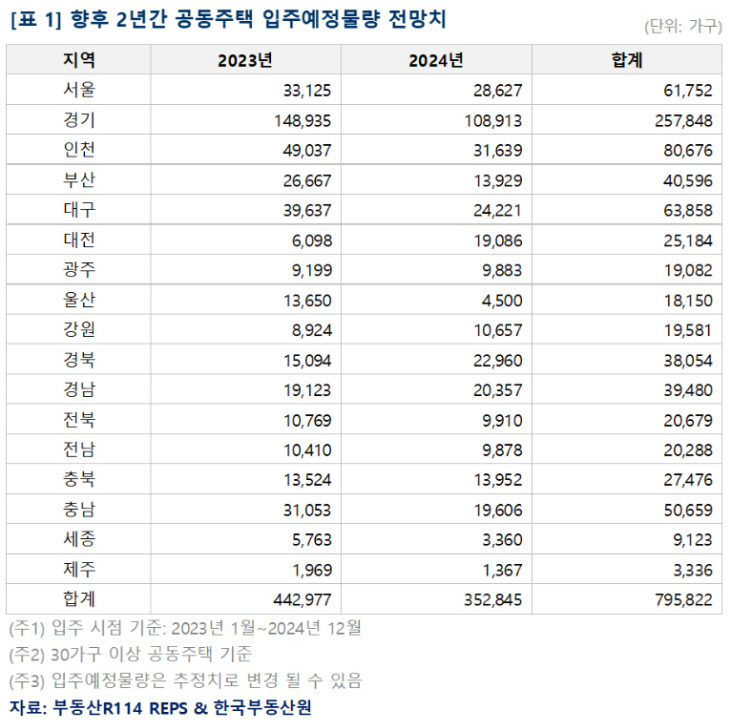Click the value 9,878
This screenshot has height=728, width=730.
(502, 451)
